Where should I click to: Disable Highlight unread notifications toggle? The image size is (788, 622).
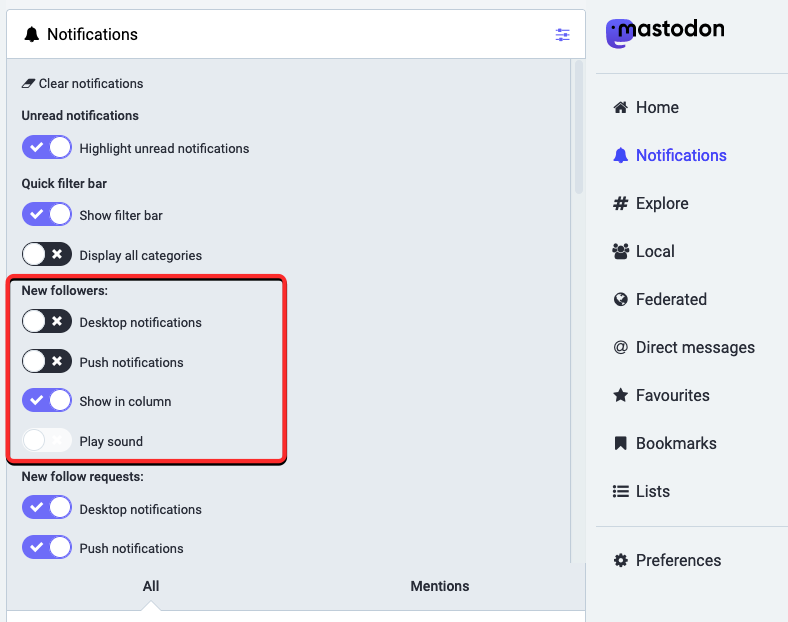pos(47,148)
